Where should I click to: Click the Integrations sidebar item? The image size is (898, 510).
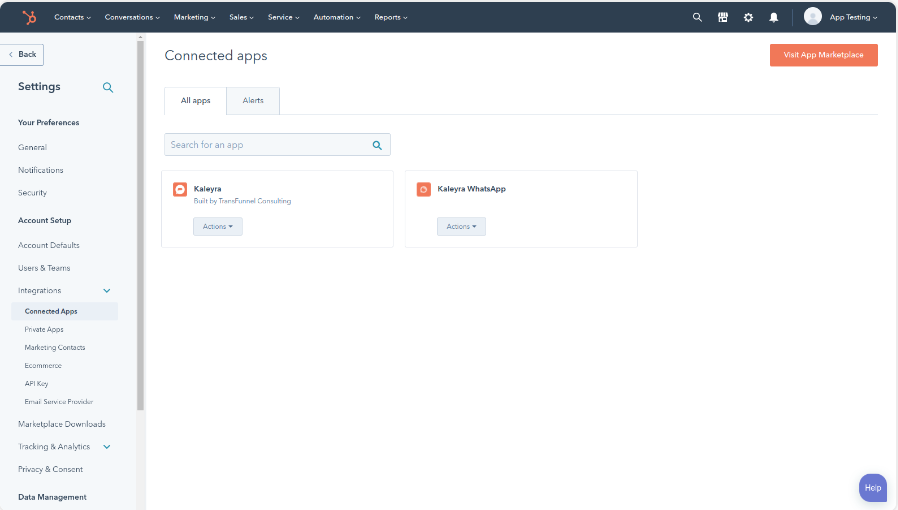[40, 291]
